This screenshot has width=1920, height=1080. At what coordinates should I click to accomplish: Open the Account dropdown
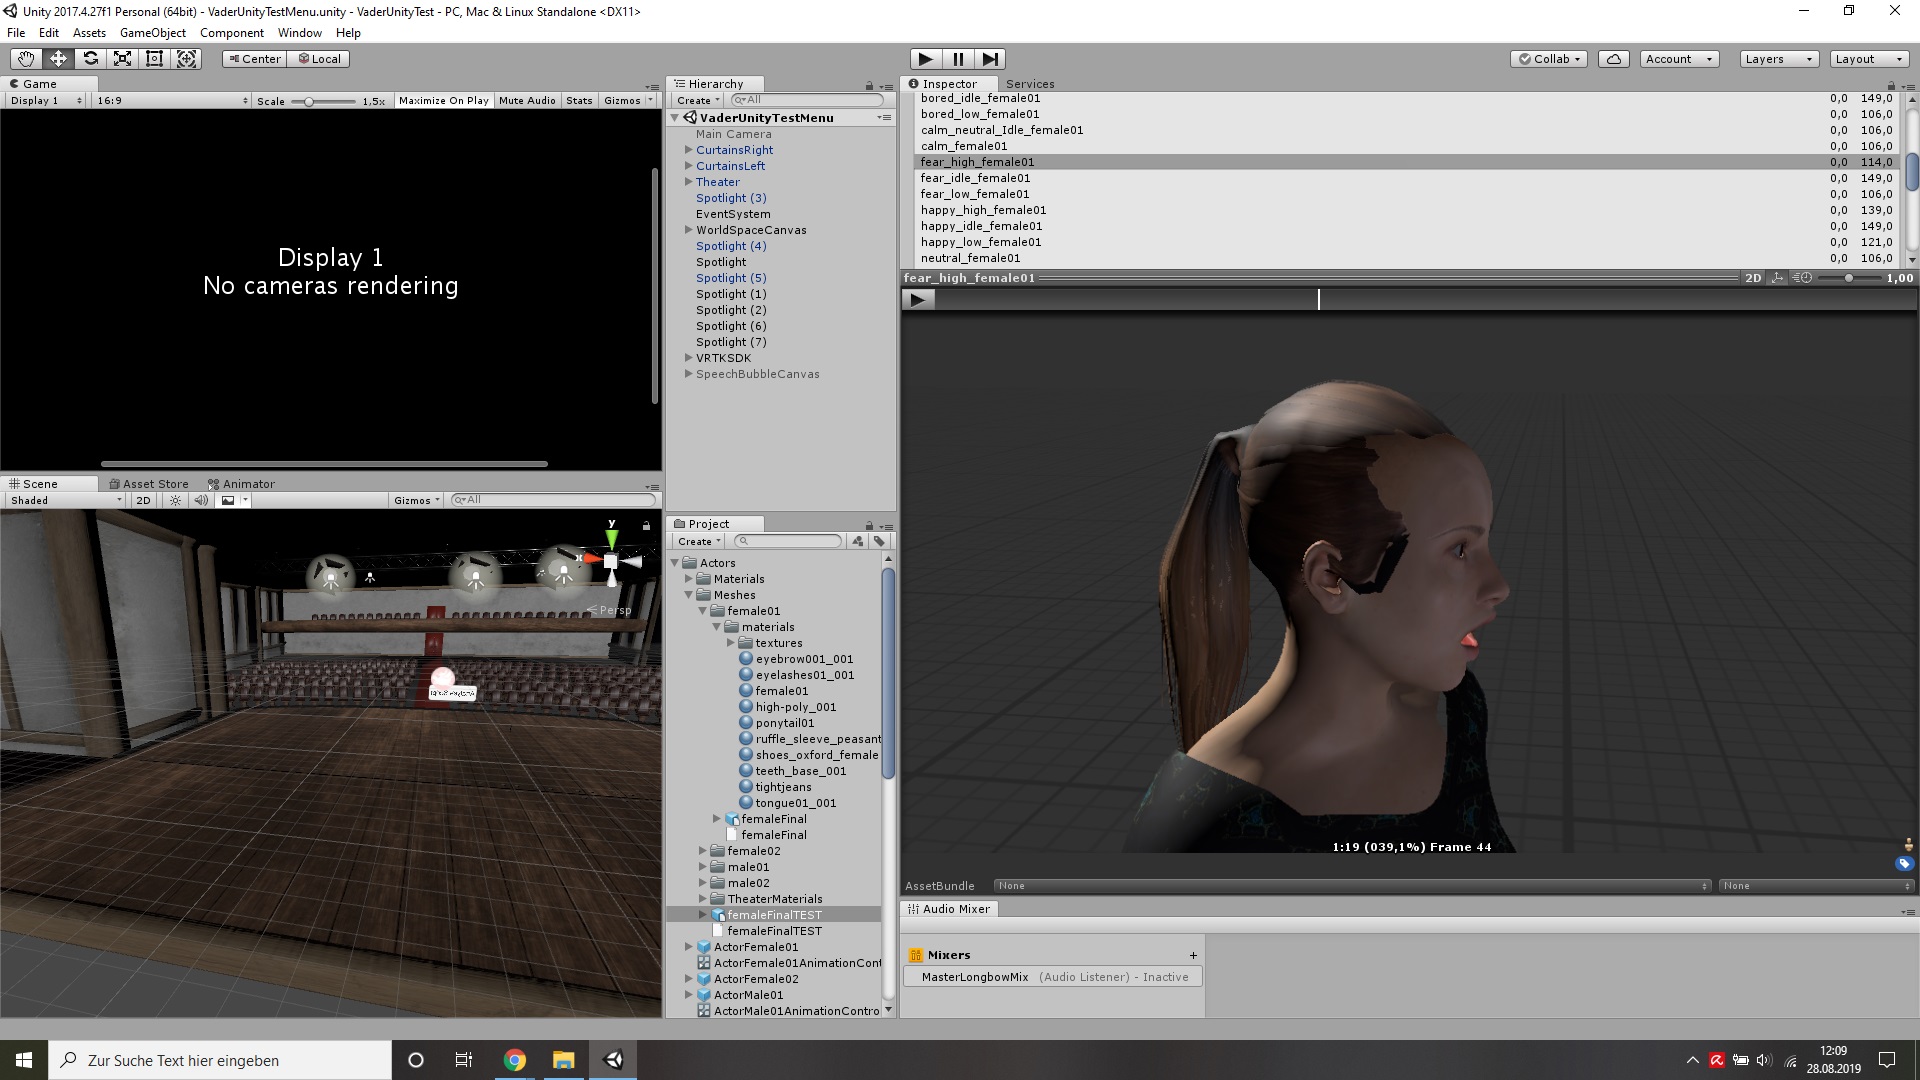(1679, 59)
